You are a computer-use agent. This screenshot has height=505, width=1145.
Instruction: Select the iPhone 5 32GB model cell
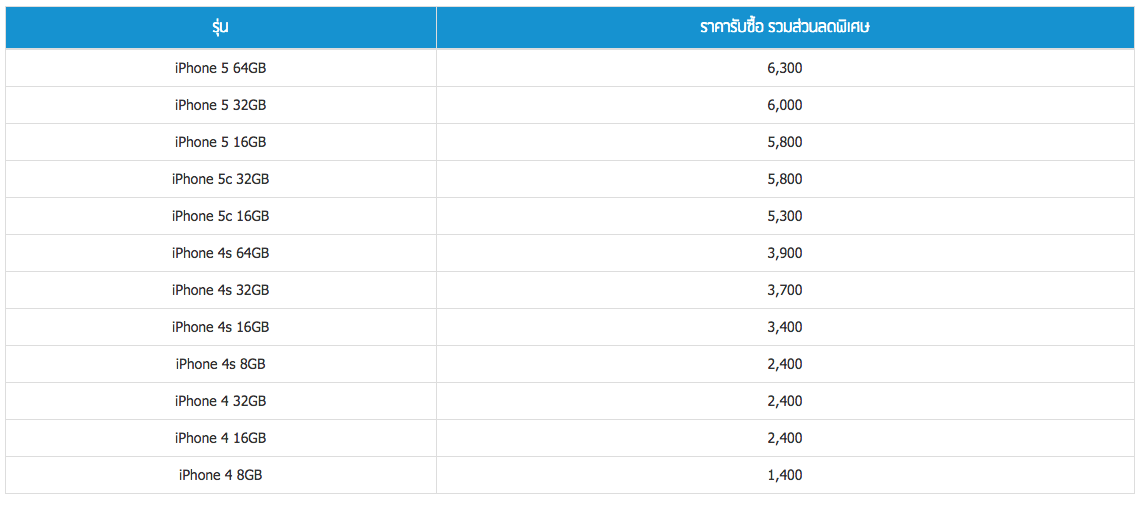pyautogui.click(x=220, y=105)
